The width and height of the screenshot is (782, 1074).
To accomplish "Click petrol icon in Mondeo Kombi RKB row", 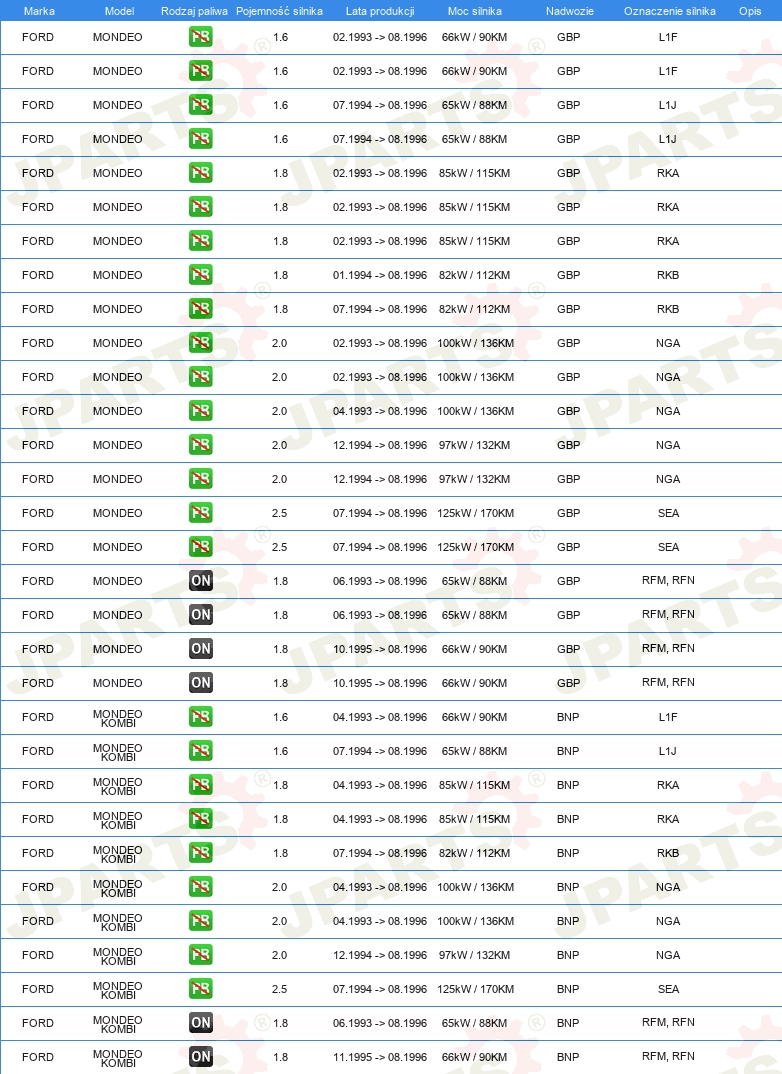I will [201, 853].
